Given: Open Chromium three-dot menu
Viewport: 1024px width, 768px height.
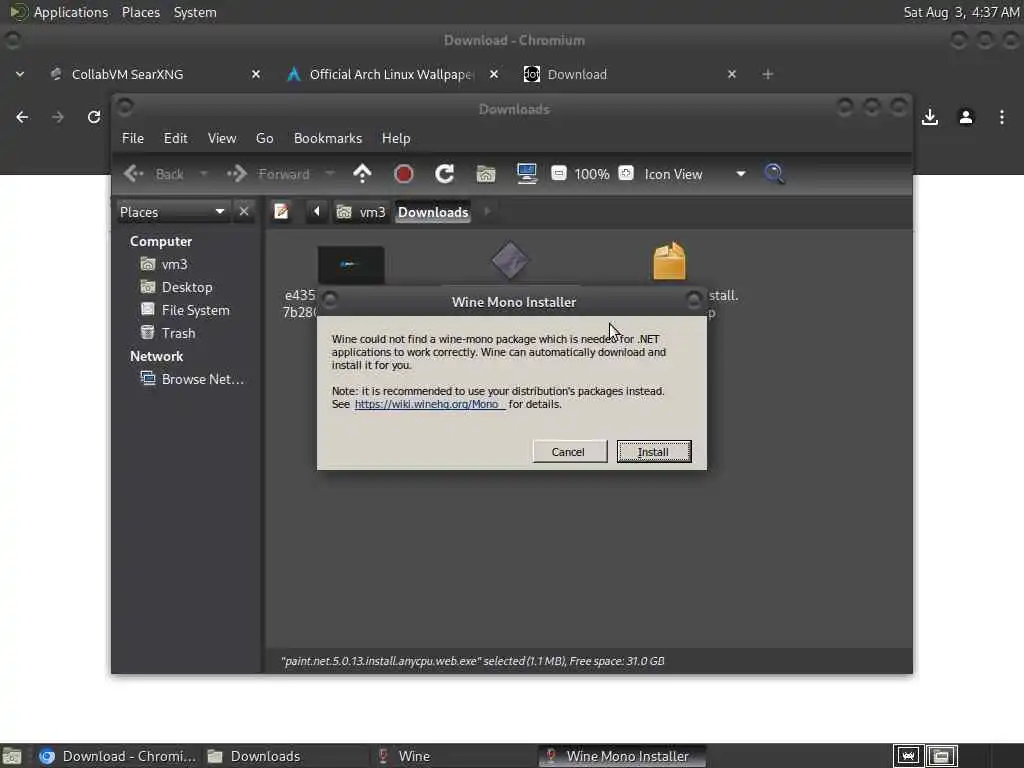Looking at the screenshot, I should 1002,117.
